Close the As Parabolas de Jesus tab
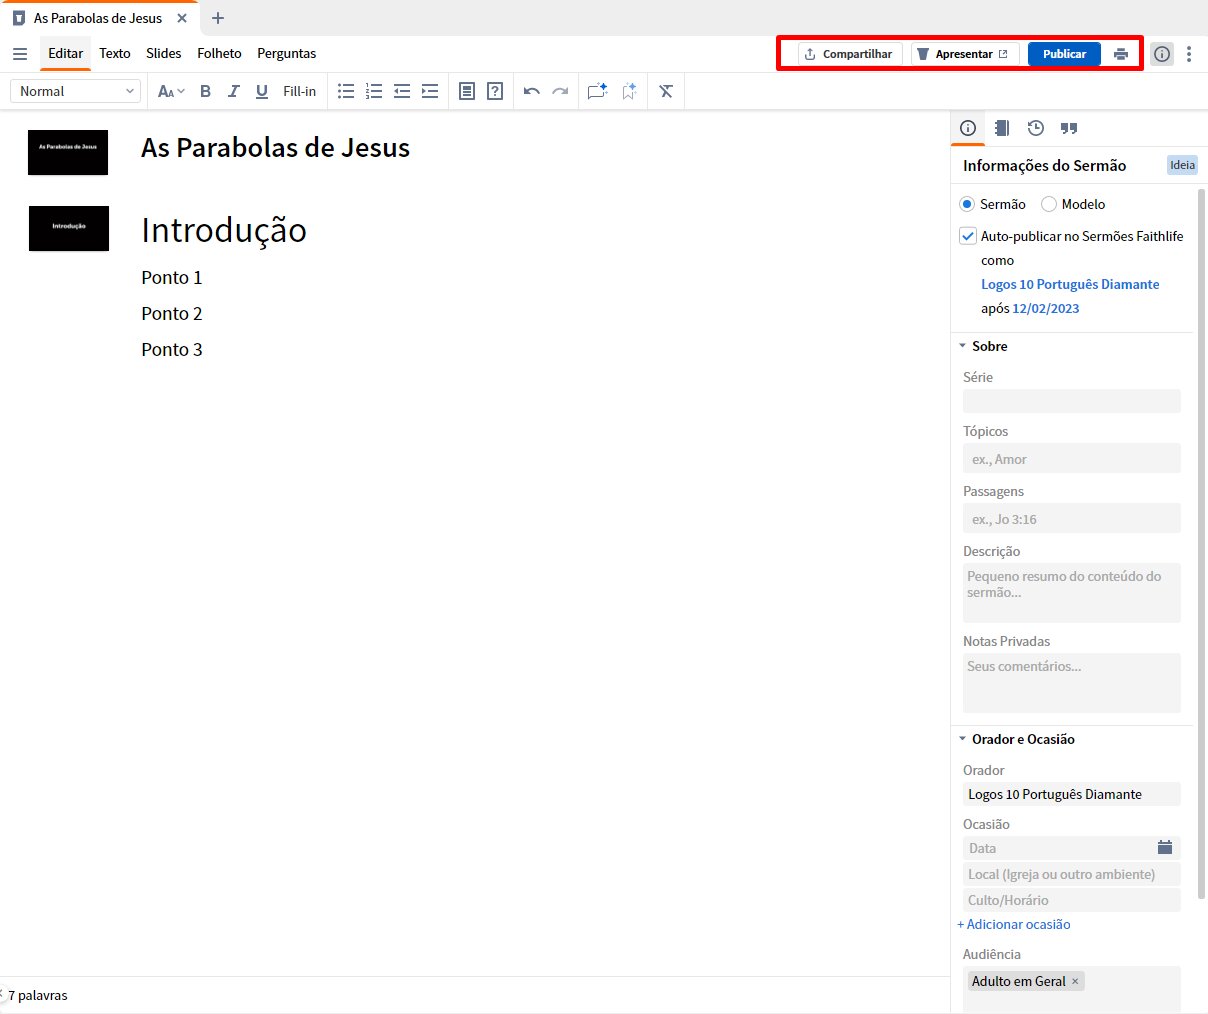1208x1014 pixels. (x=182, y=18)
